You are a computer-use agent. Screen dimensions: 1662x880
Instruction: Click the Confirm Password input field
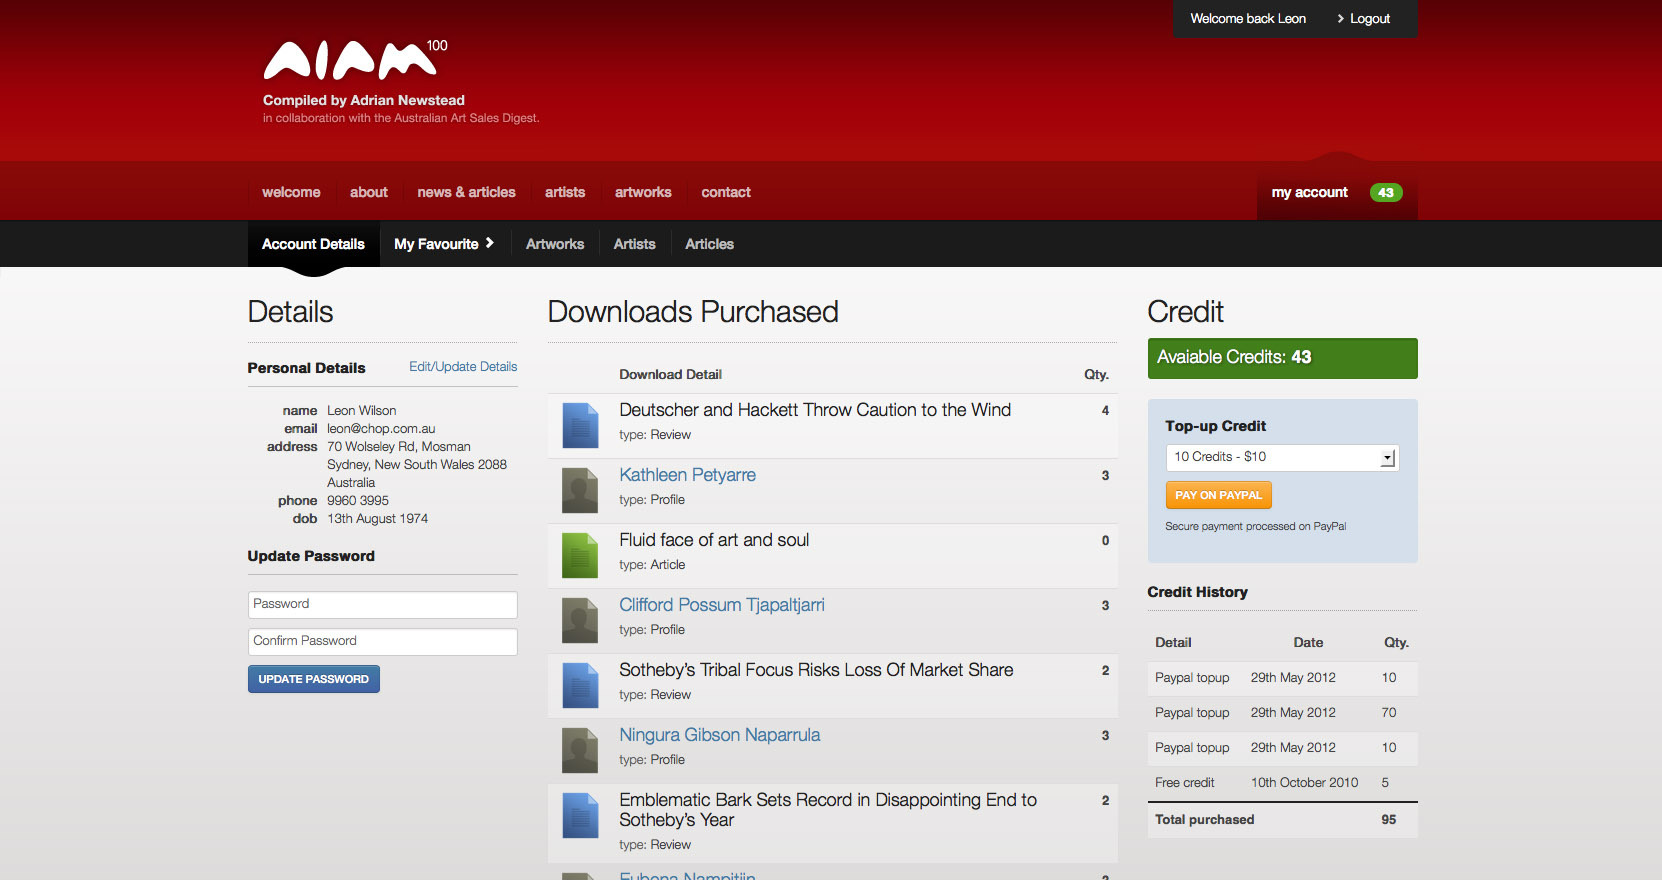pyautogui.click(x=382, y=642)
